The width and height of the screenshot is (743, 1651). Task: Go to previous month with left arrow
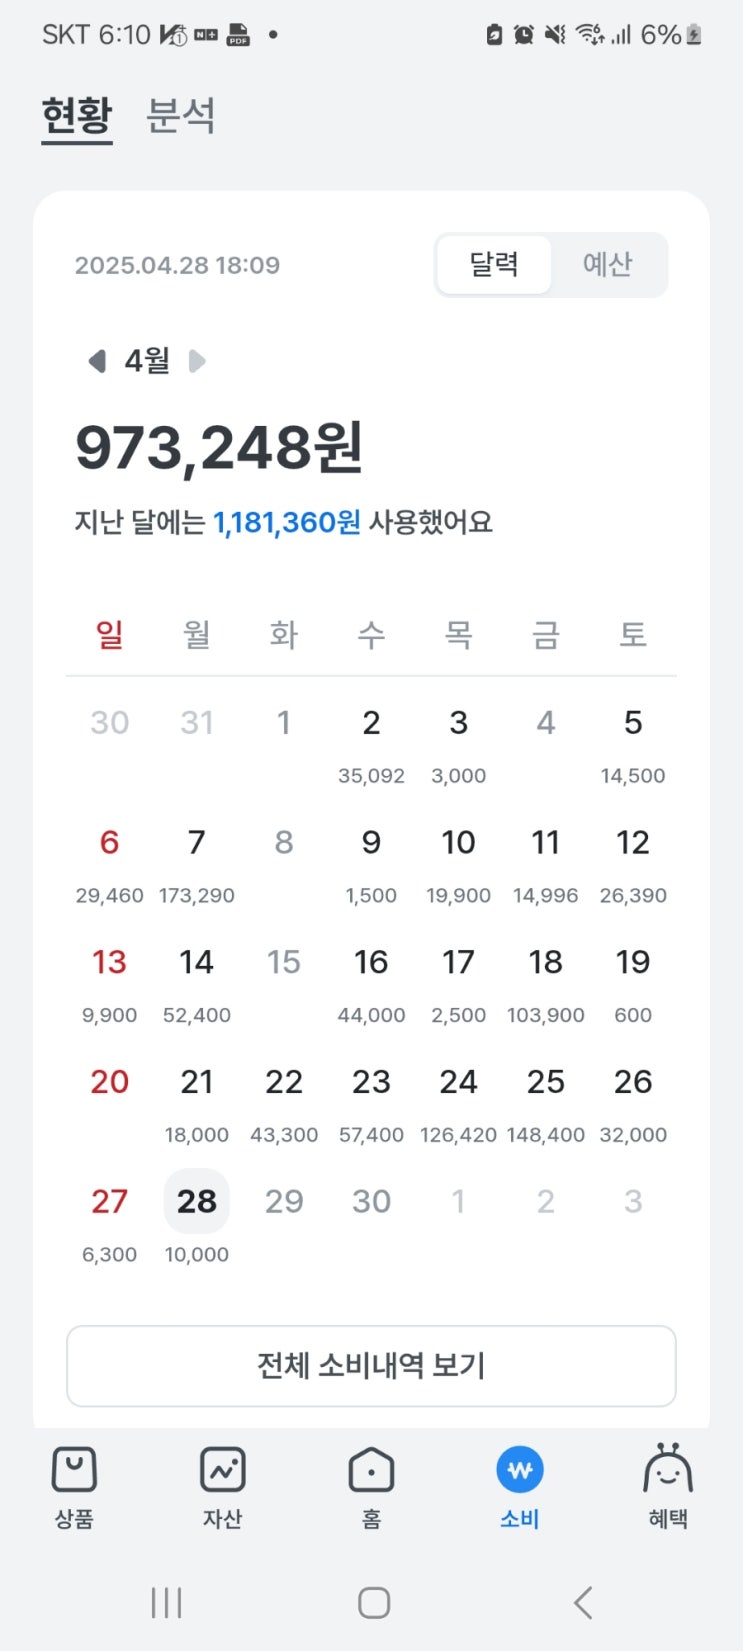(x=97, y=361)
